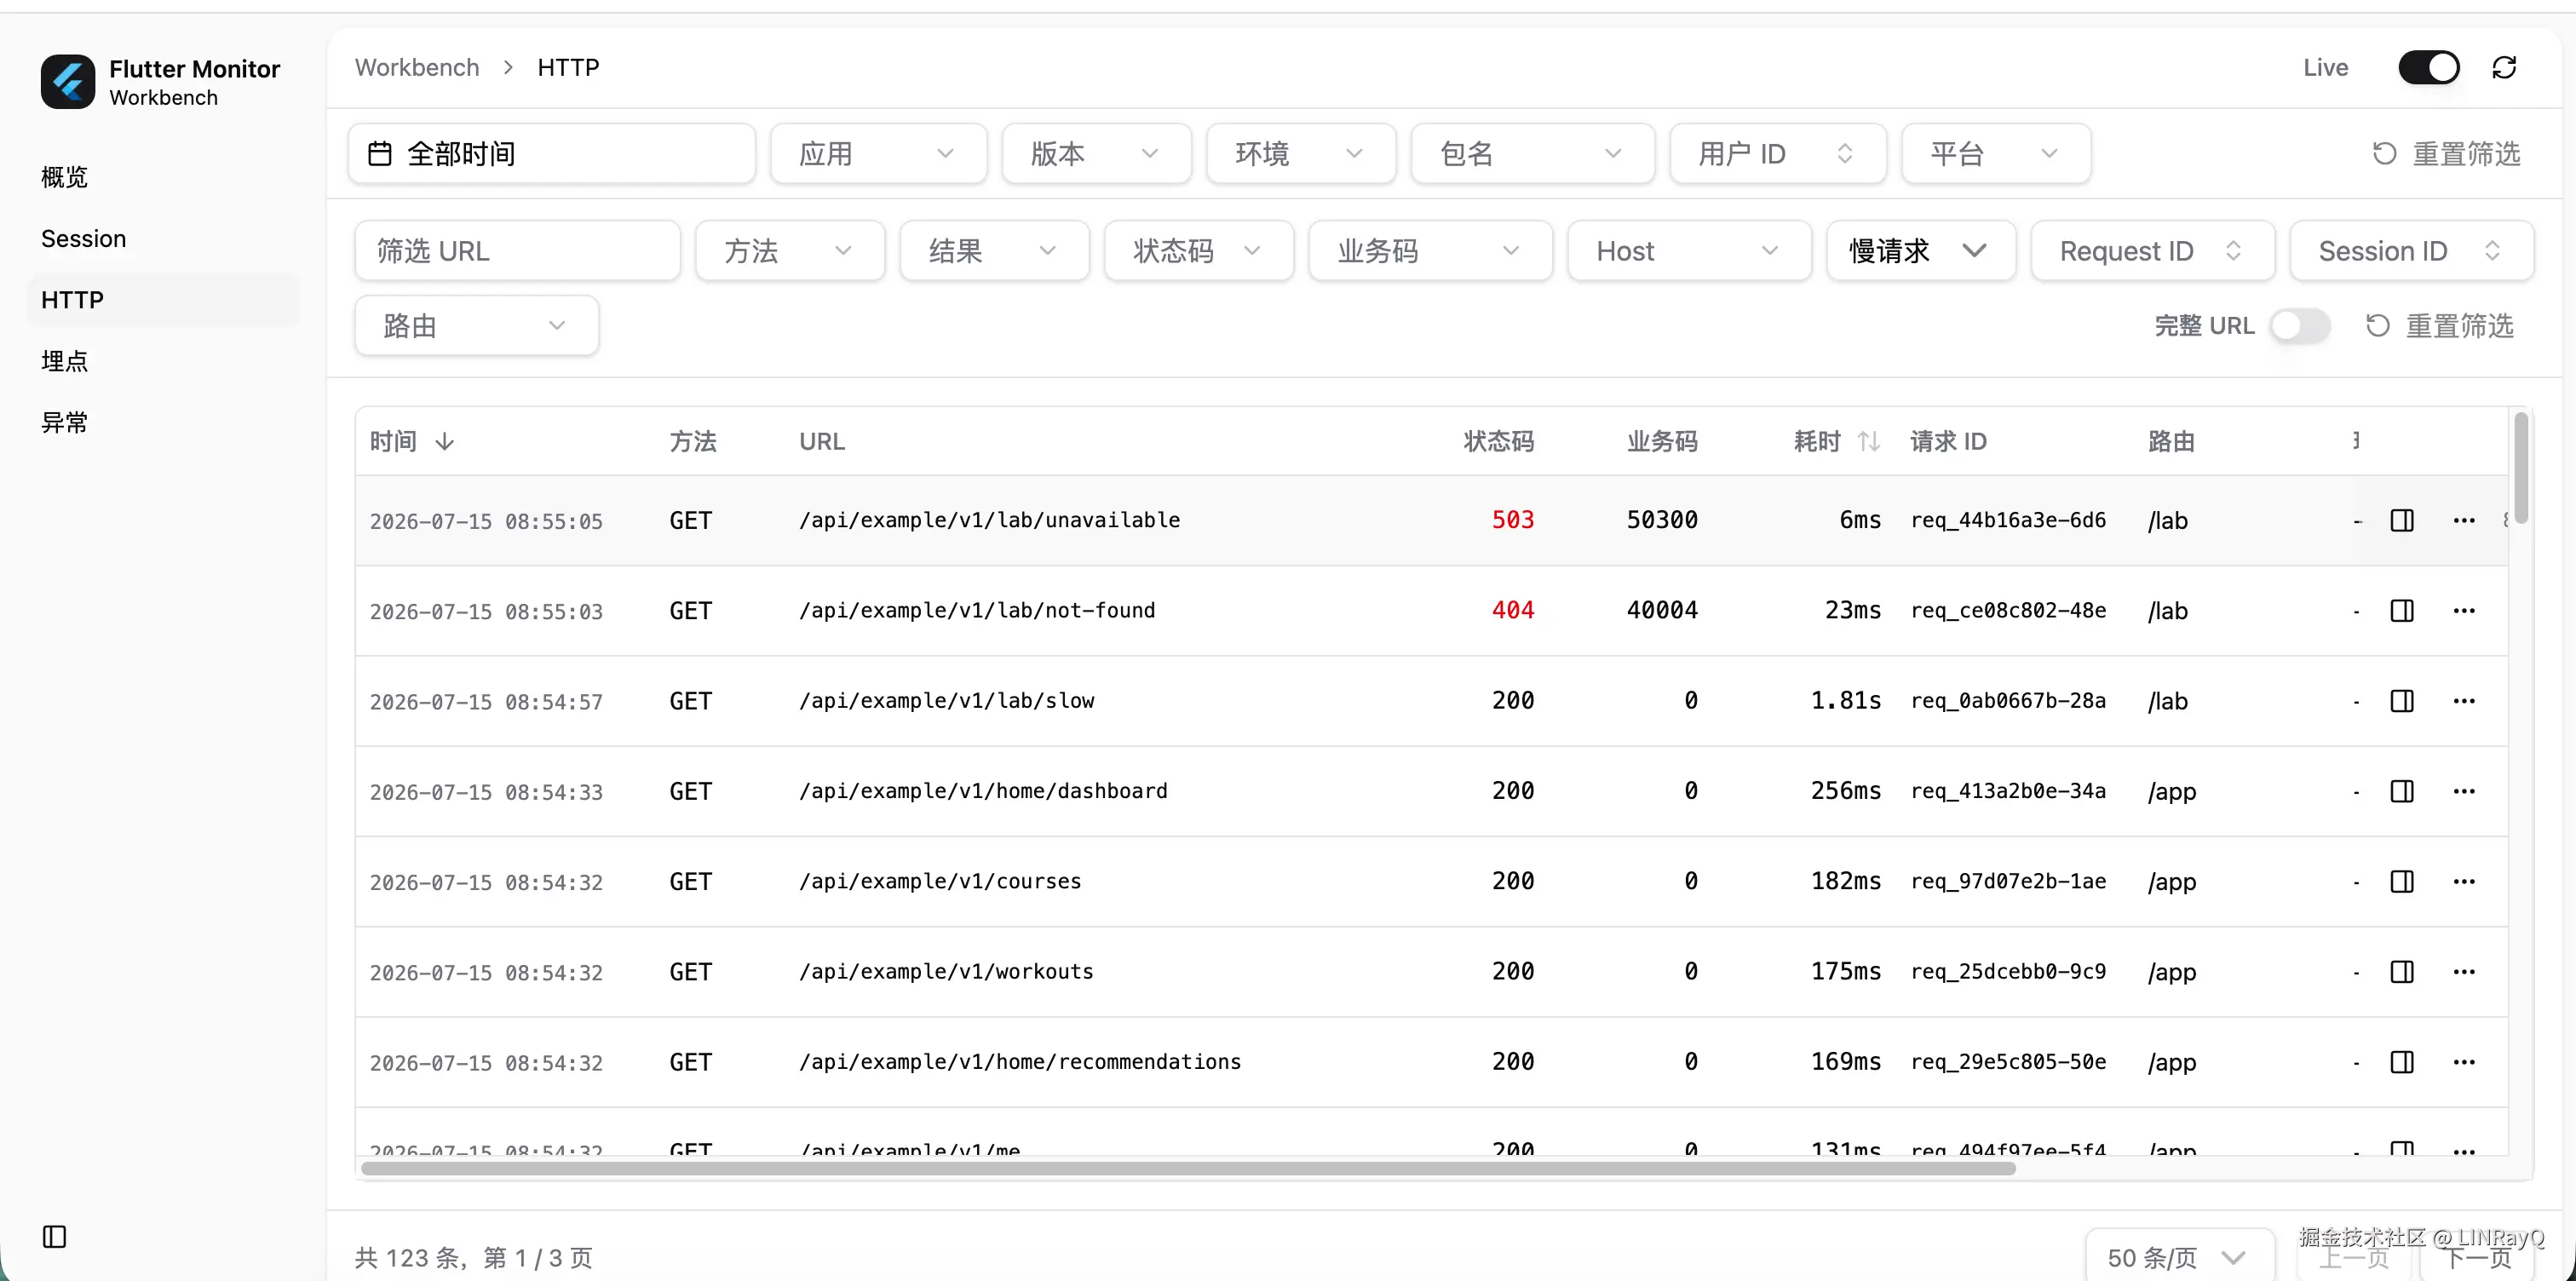
Task: Open the 用户 ID selector
Action: click(1778, 154)
